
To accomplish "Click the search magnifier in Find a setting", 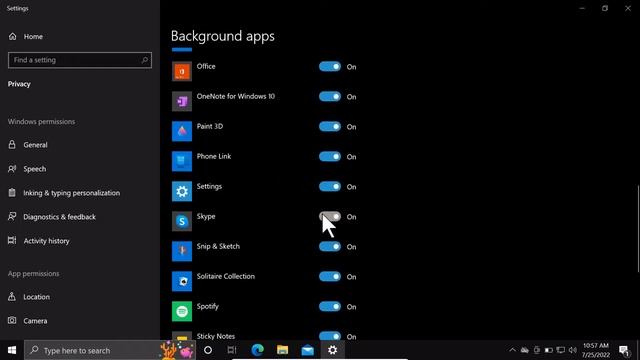I will click(144, 60).
